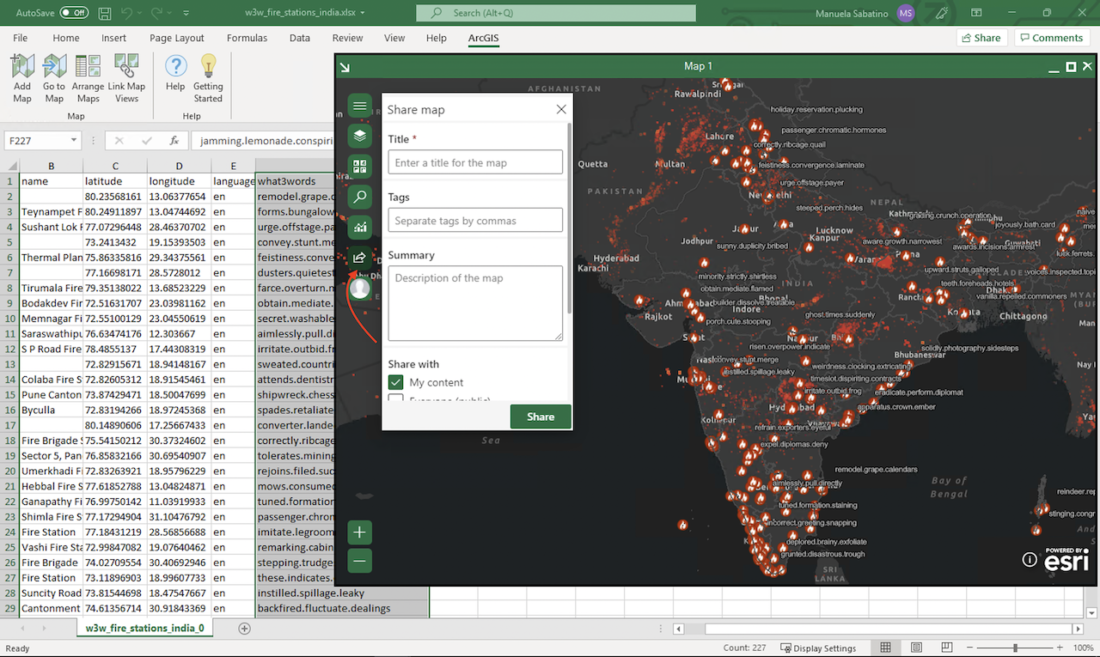Click the Excel Save icon
1100x657 pixels.
(105, 13)
